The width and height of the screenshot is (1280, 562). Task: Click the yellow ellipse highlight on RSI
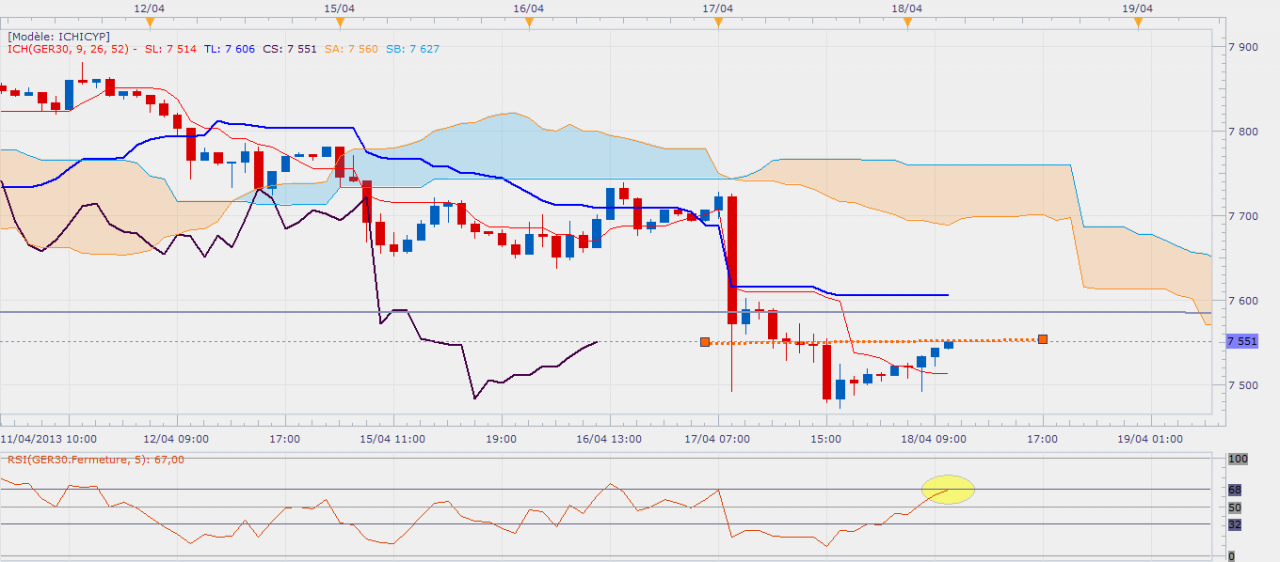pos(947,489)
